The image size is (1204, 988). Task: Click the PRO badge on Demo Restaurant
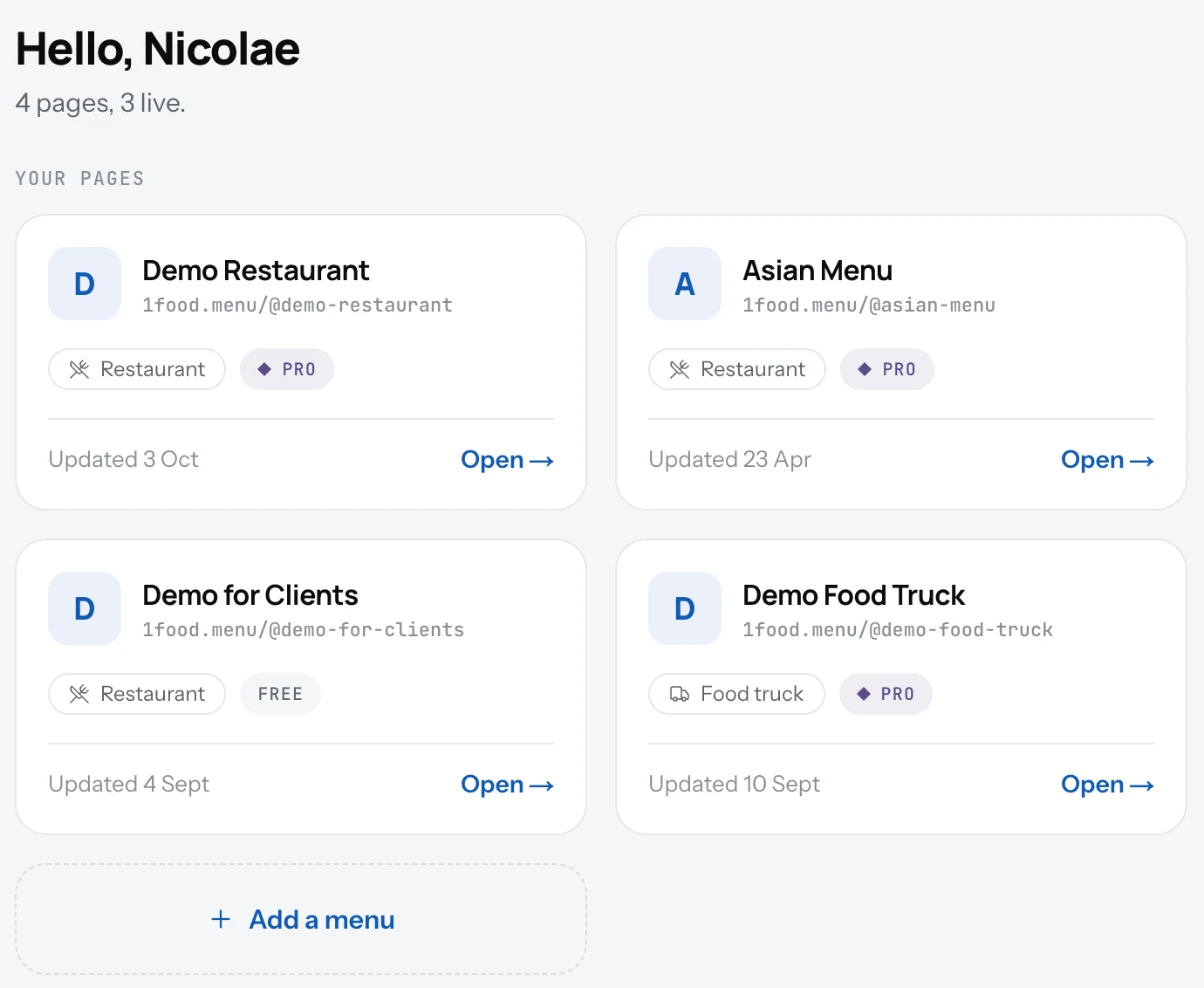pos(287,369)
